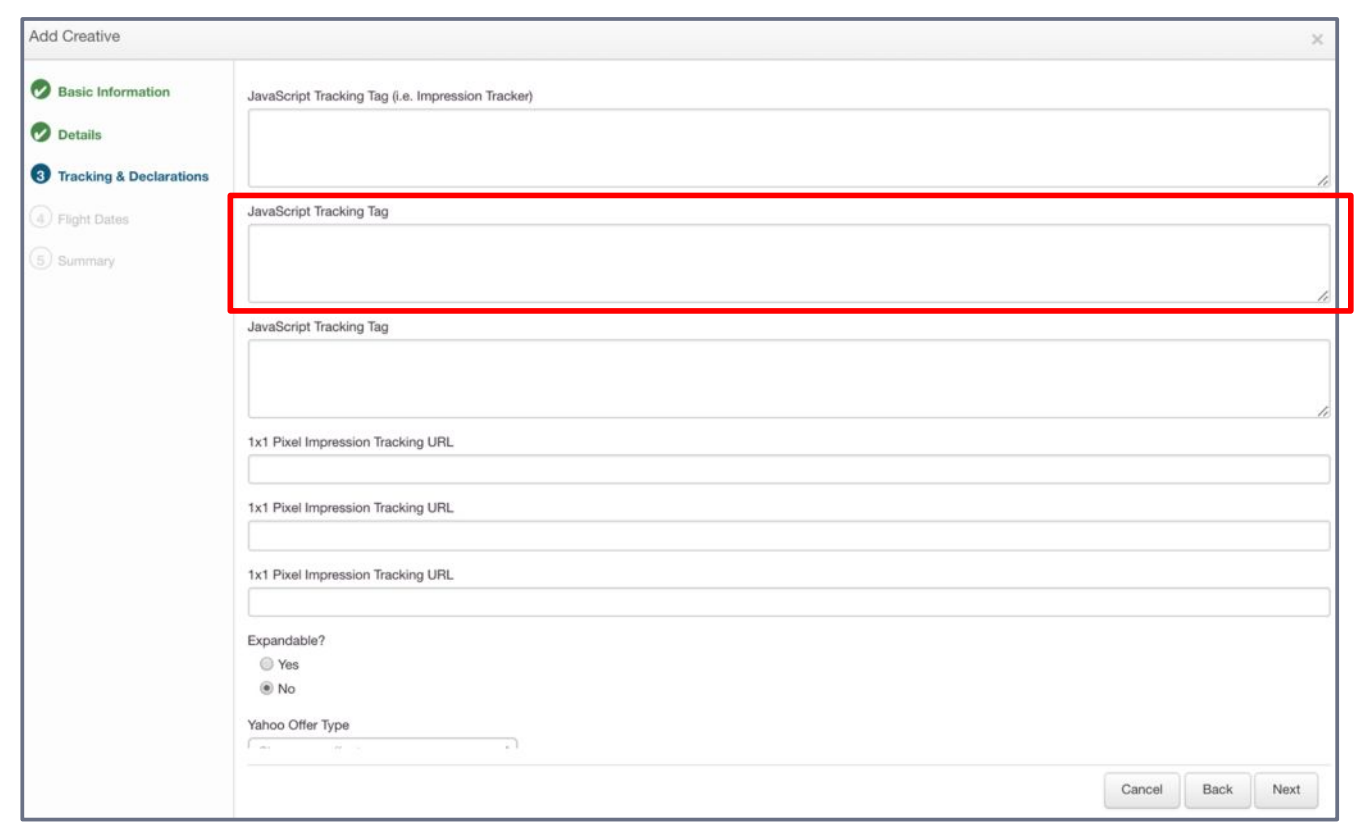Click the step 3 number circle icon
Viewport: 1363px width, 827px height.
tap(41, 176)
